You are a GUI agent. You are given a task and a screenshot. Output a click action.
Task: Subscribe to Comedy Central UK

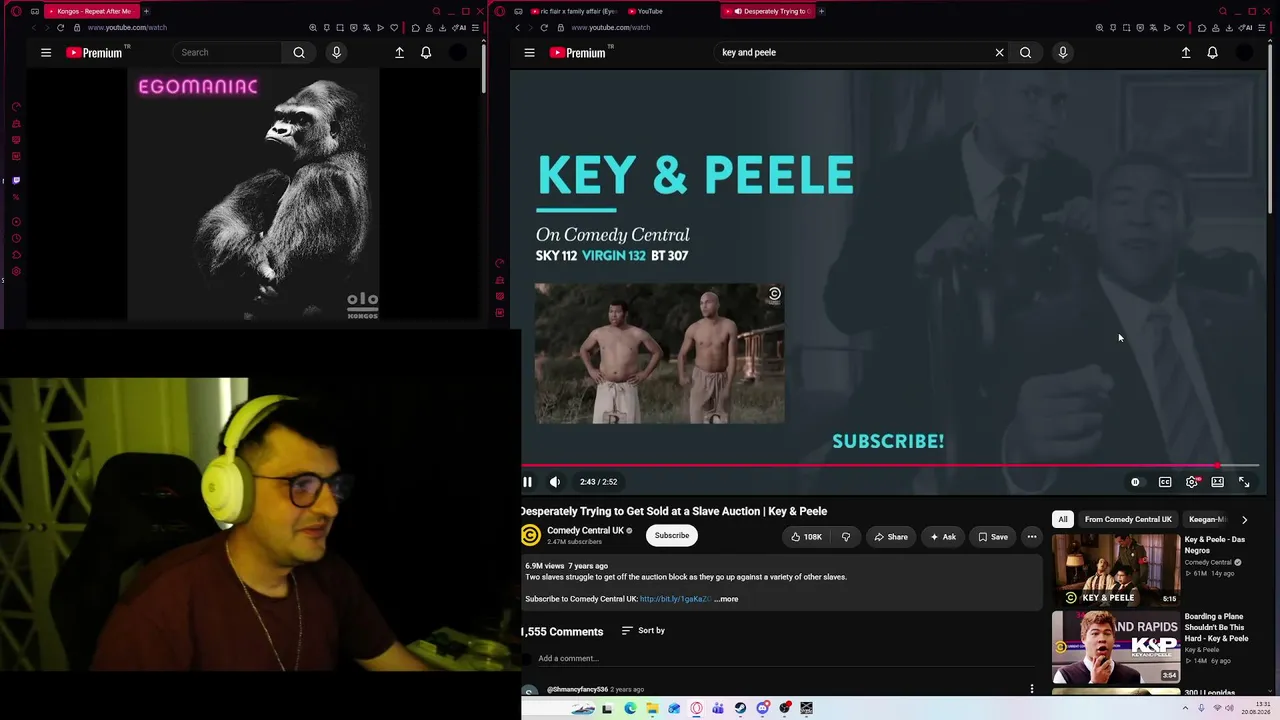click(x=672, y=535)
